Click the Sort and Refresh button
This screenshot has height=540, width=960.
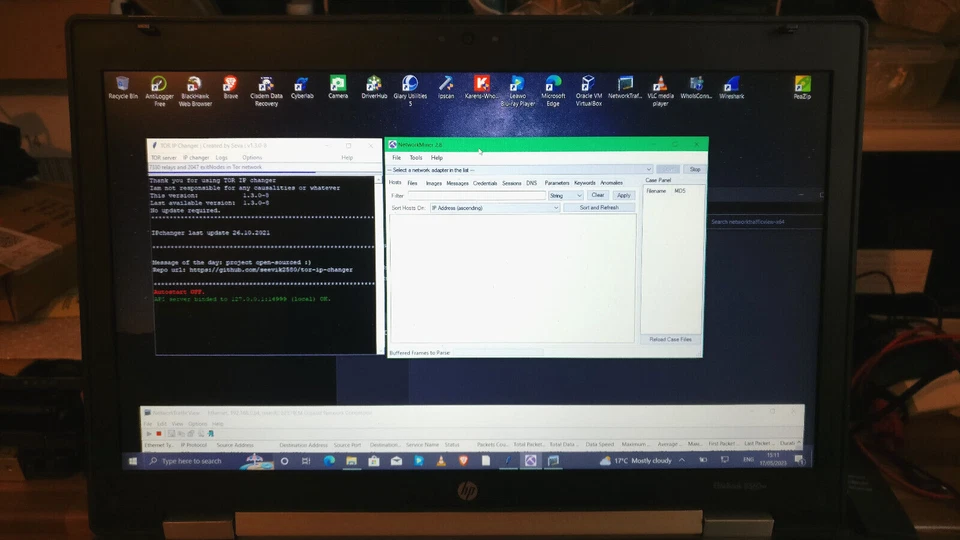click(x=599, y=208)
